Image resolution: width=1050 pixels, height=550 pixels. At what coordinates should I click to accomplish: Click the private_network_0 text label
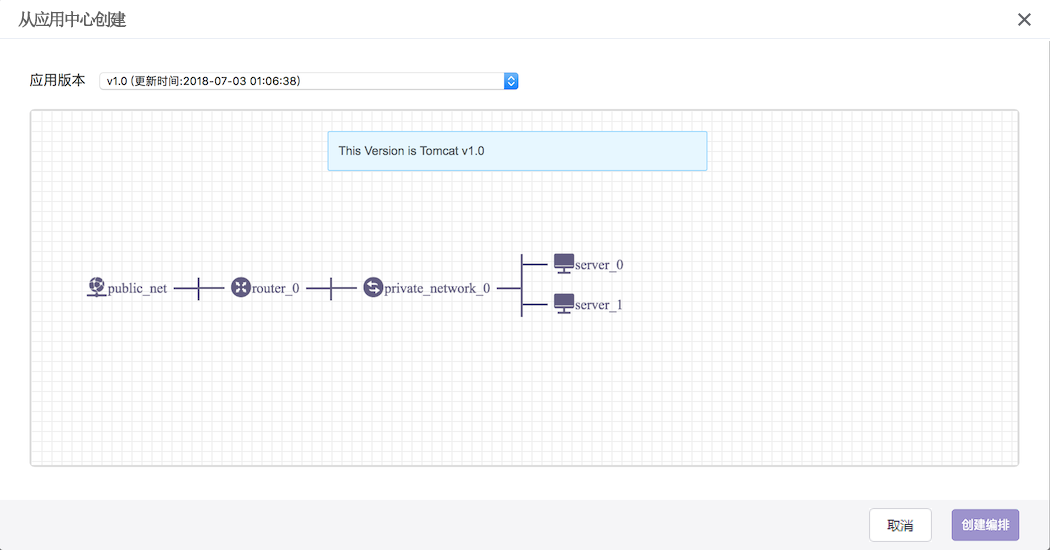437,289
